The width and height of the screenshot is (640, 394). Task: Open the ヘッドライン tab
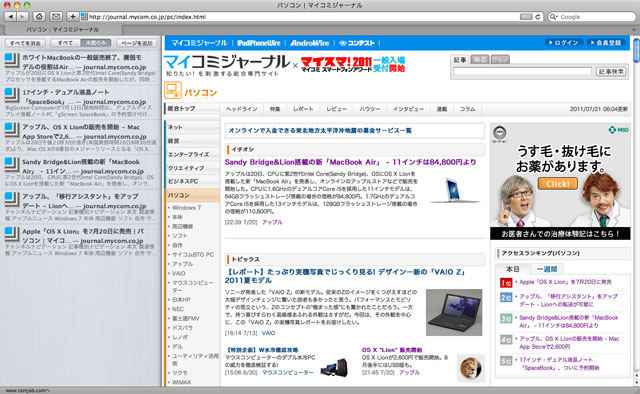click(x=242, y=109)
